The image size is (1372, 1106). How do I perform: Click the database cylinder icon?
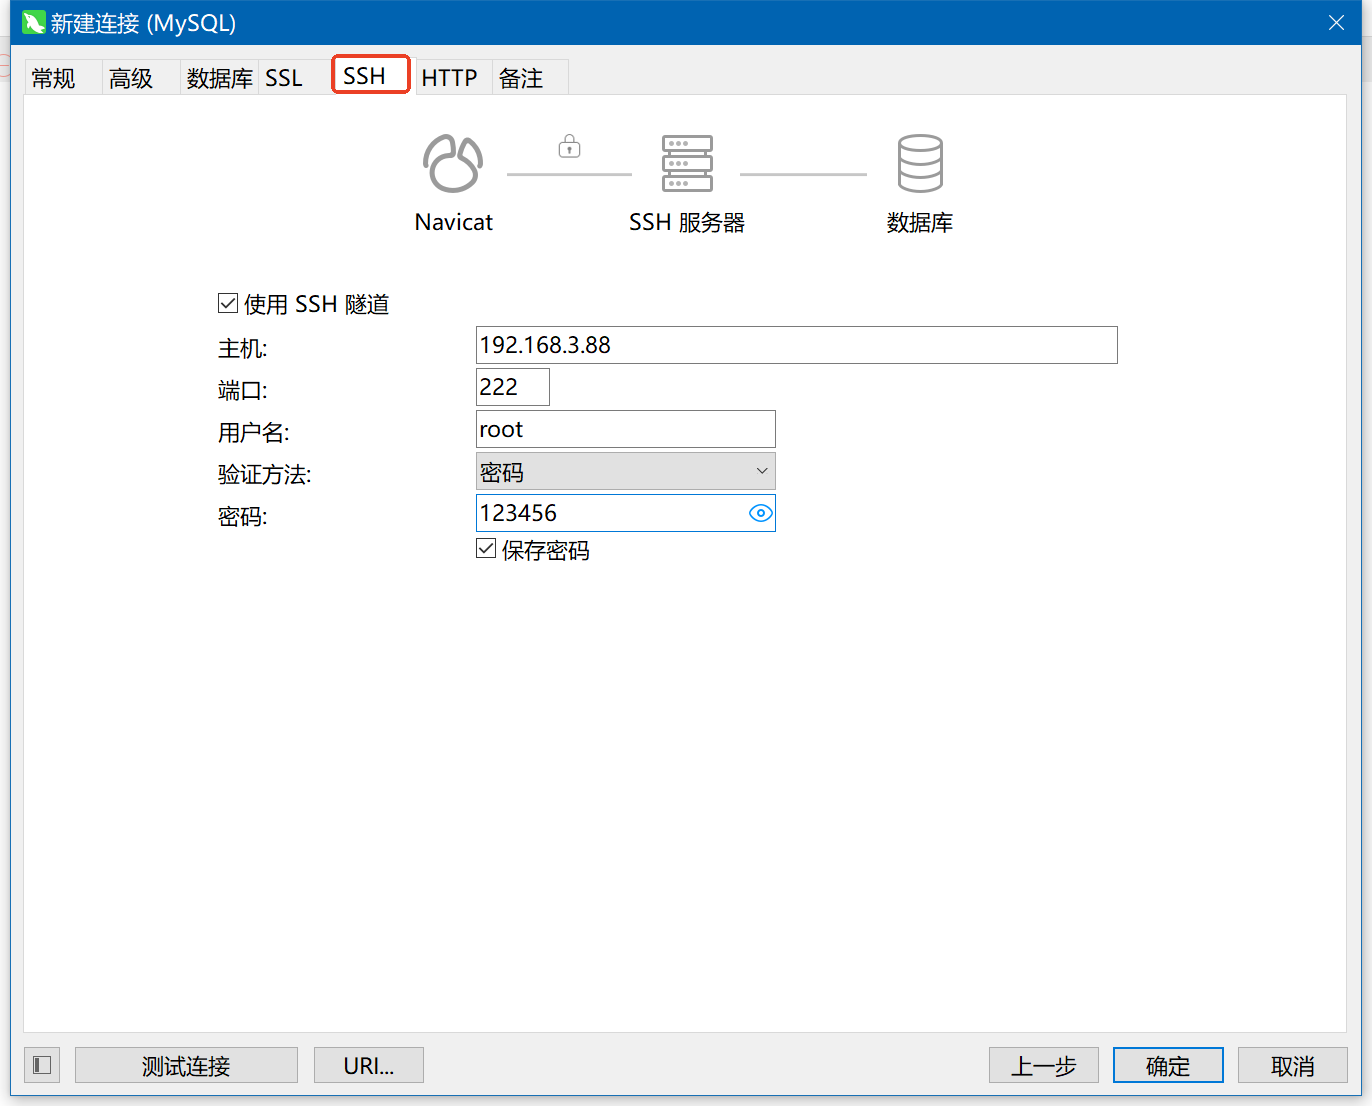click(919, 163)
